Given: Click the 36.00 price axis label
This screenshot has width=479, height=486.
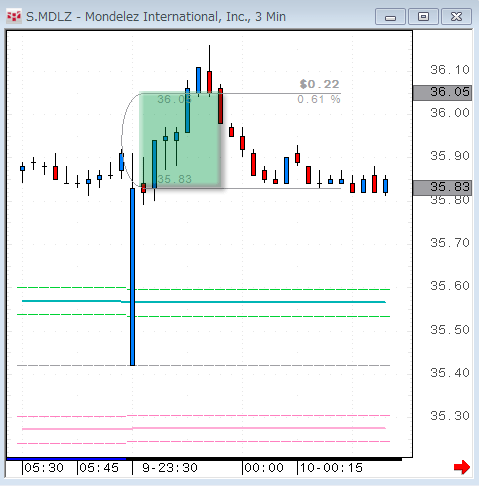Looking at the screenshot, I should click(x=450, y=113).
